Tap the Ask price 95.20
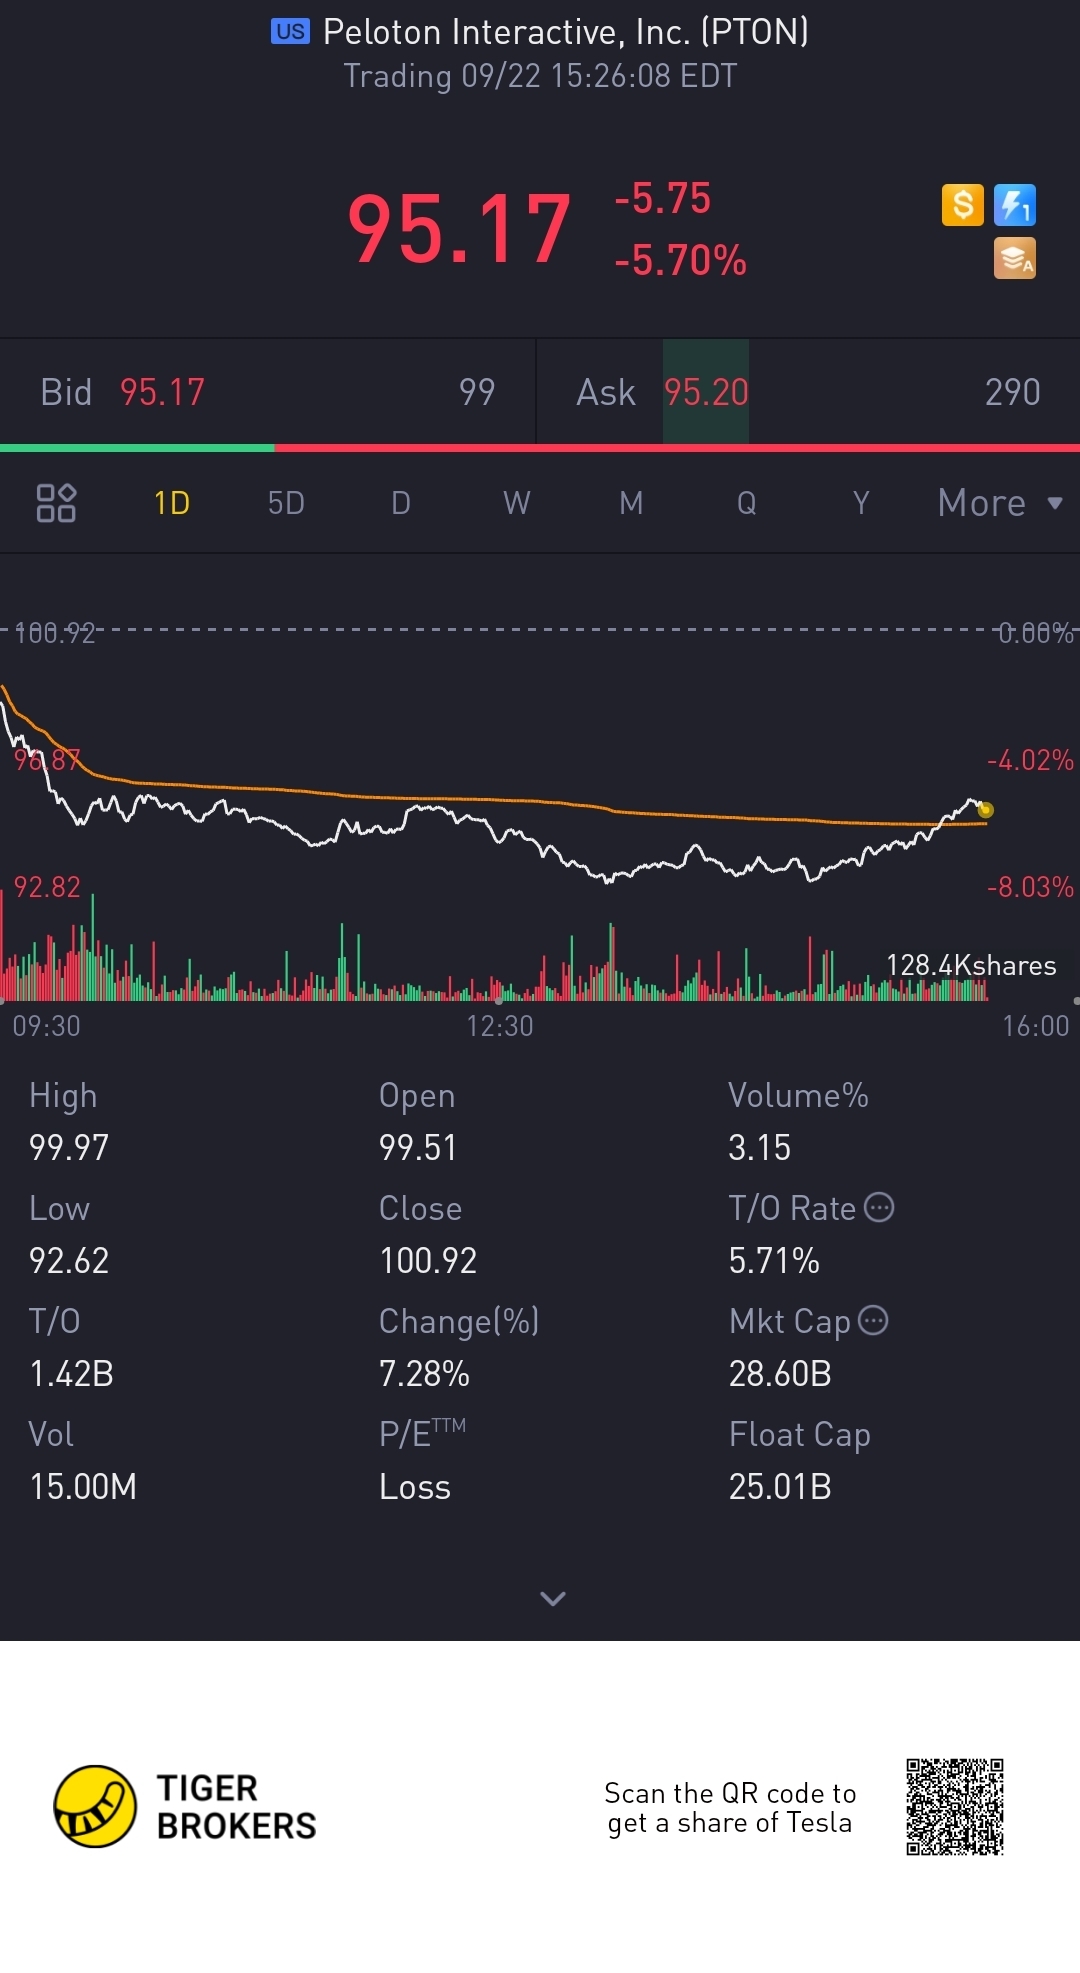This screenshot has width=1080, height=1973. pos(706,392)
